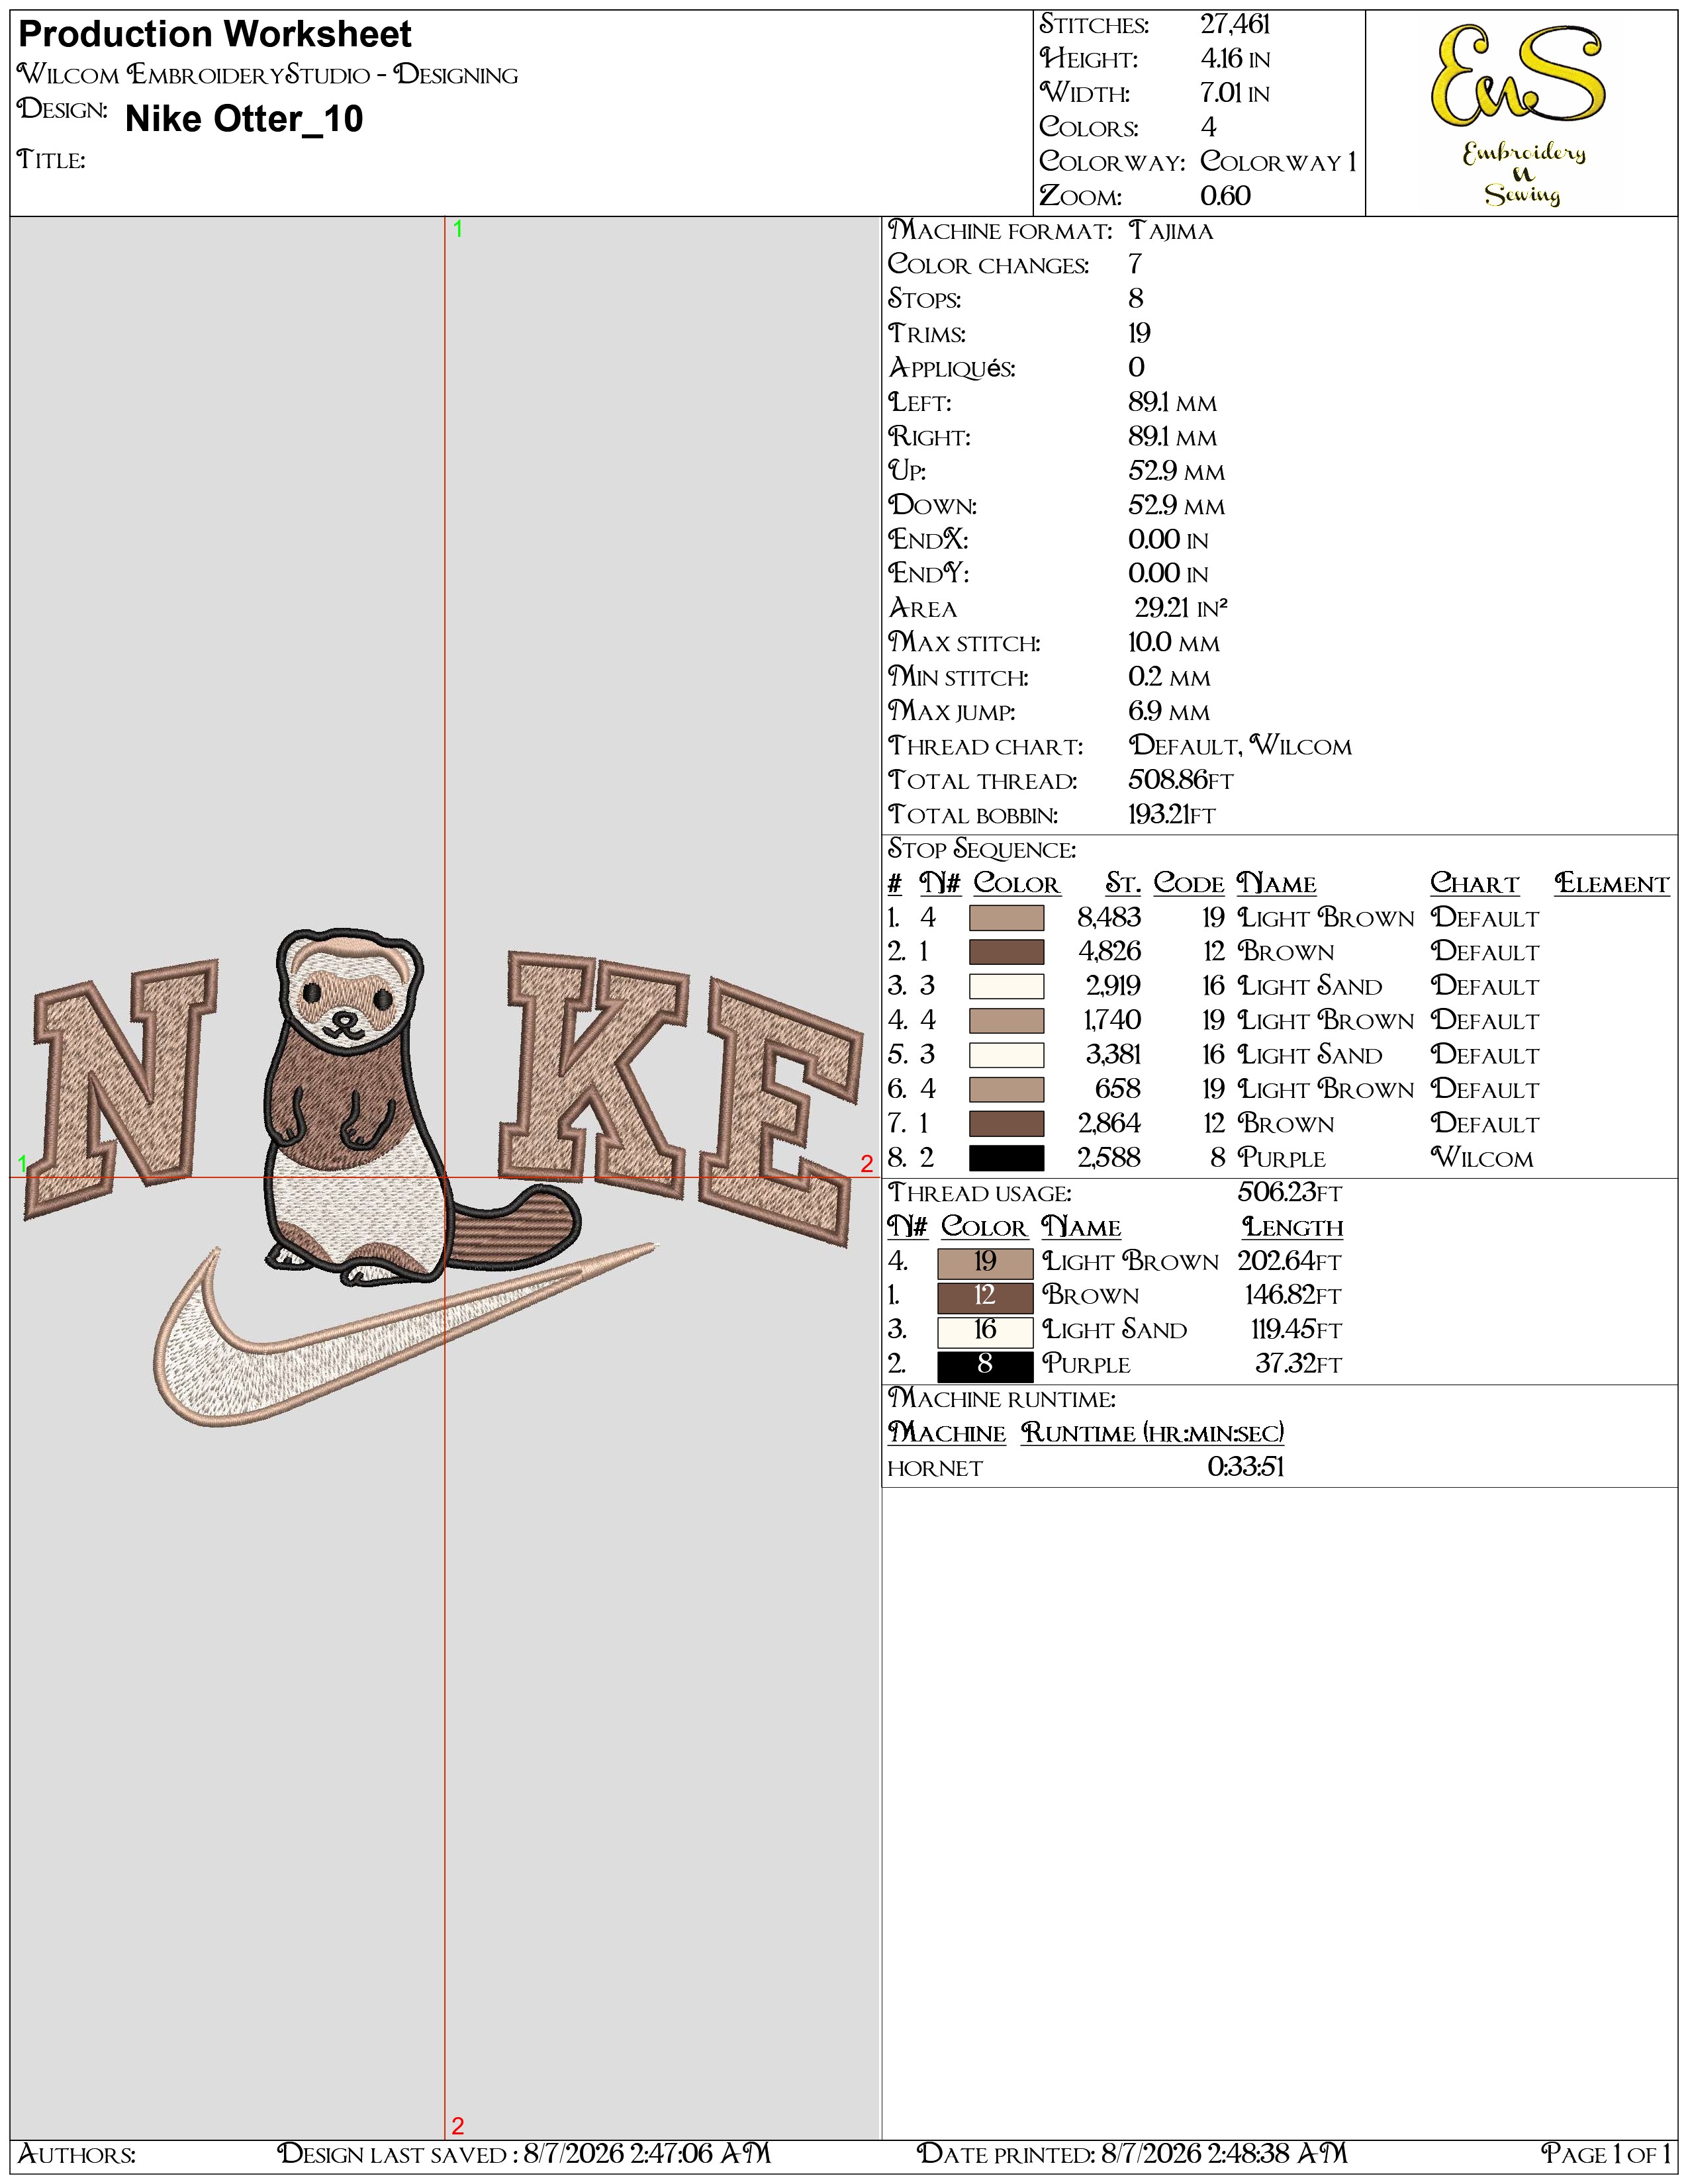The image size is (1688, 2184).
Task: Select the total thread value "508.86FT"
Action: [1181, 780]
